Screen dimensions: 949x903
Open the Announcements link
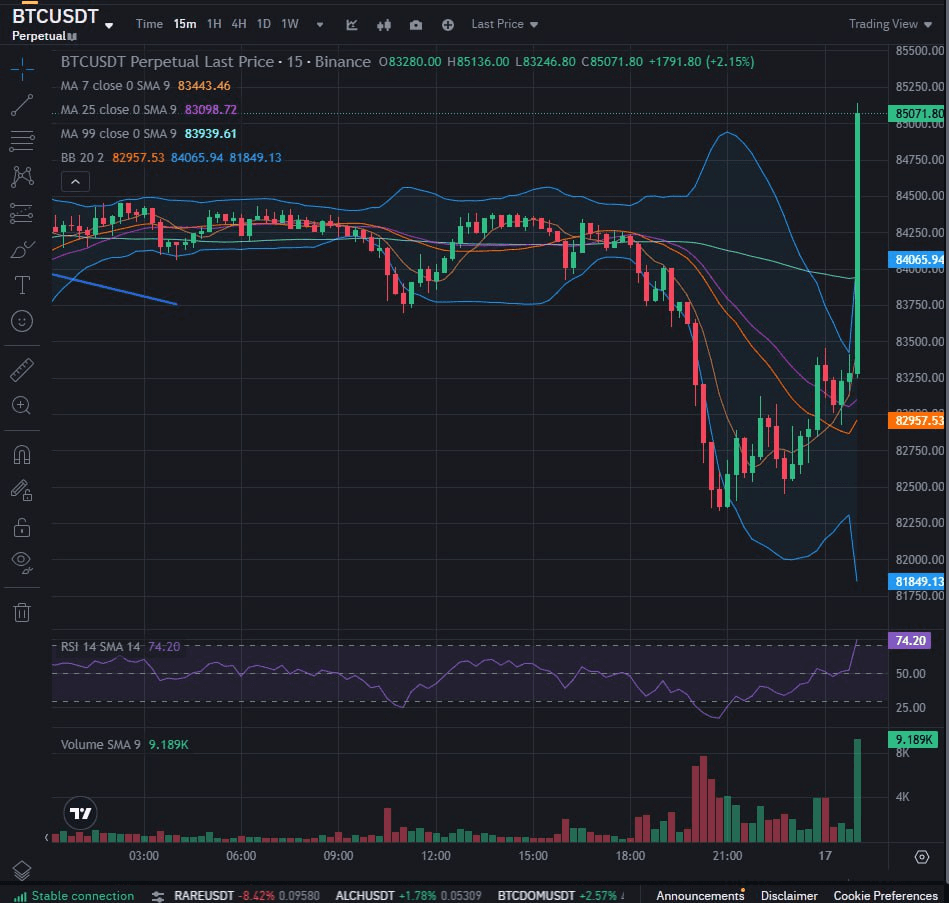pyautogui.click(x=700, y=895)
